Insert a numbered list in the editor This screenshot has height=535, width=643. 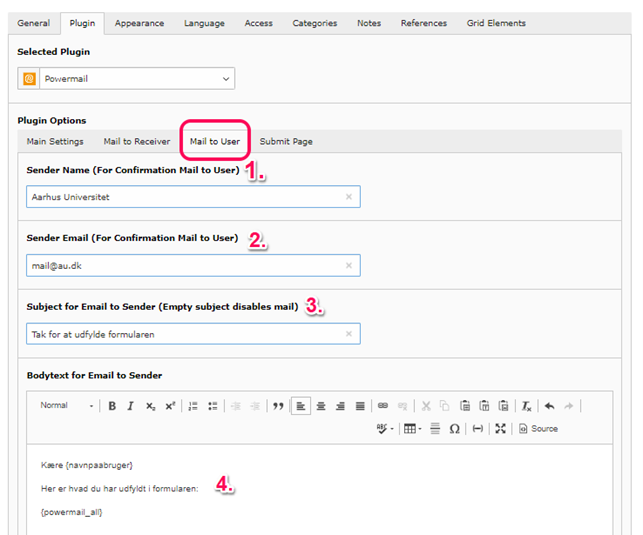pos(193,406)
